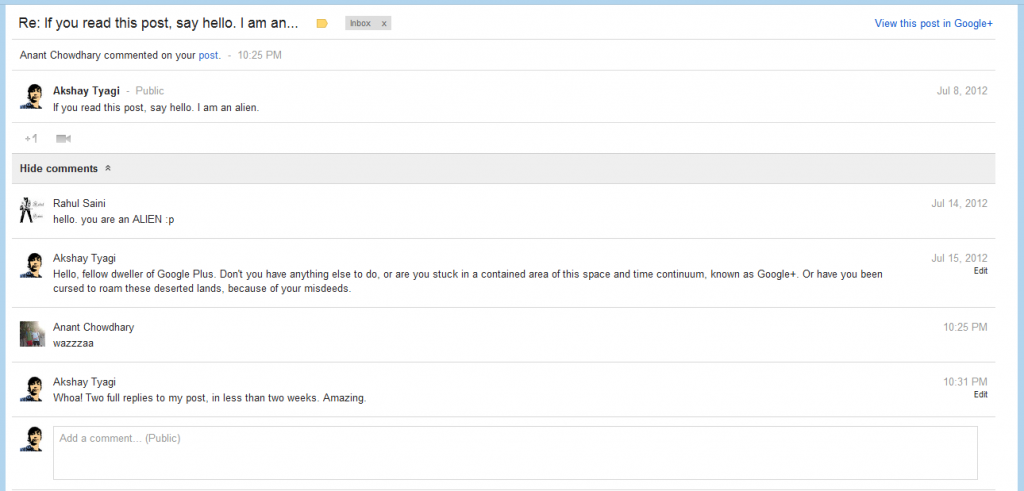Screen dimensions: 1024x491
Task: Click the Inbox label tag
Action: point(360,24)
